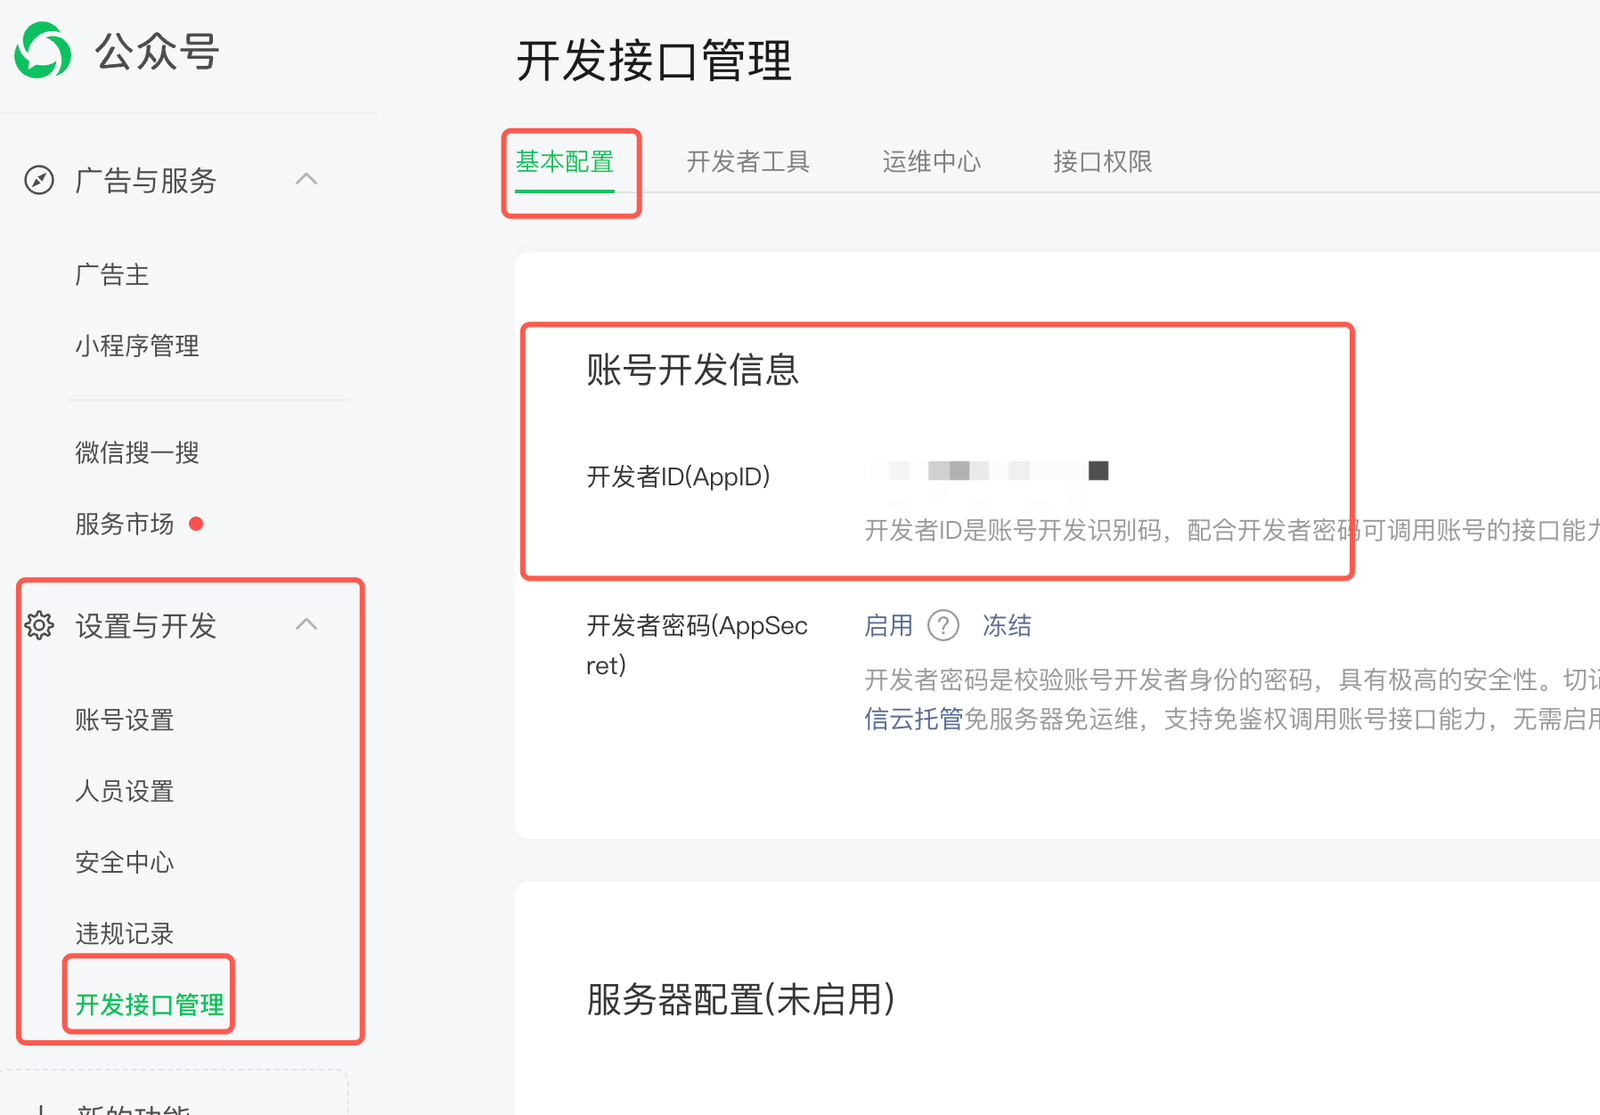
Task: Go to the 运维中心 tab
Action: [x=931, y=162]
